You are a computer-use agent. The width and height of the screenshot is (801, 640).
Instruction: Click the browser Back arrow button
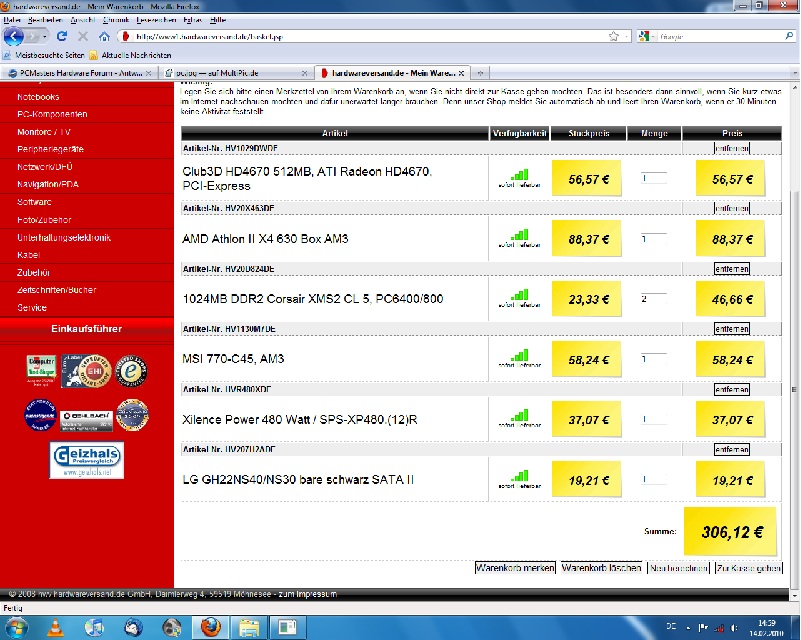coord(13,36)
